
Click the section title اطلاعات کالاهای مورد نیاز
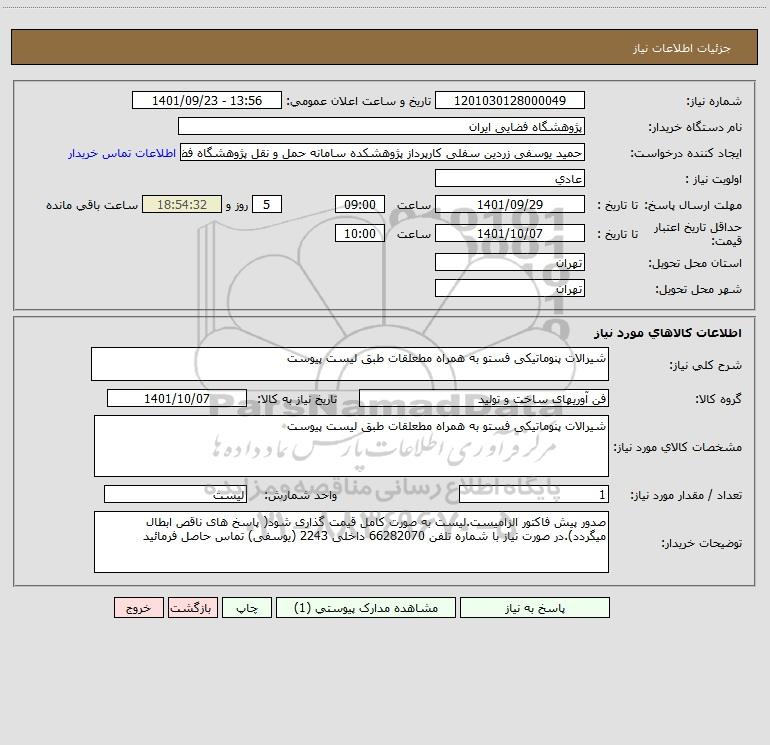(x=667, y=333)
